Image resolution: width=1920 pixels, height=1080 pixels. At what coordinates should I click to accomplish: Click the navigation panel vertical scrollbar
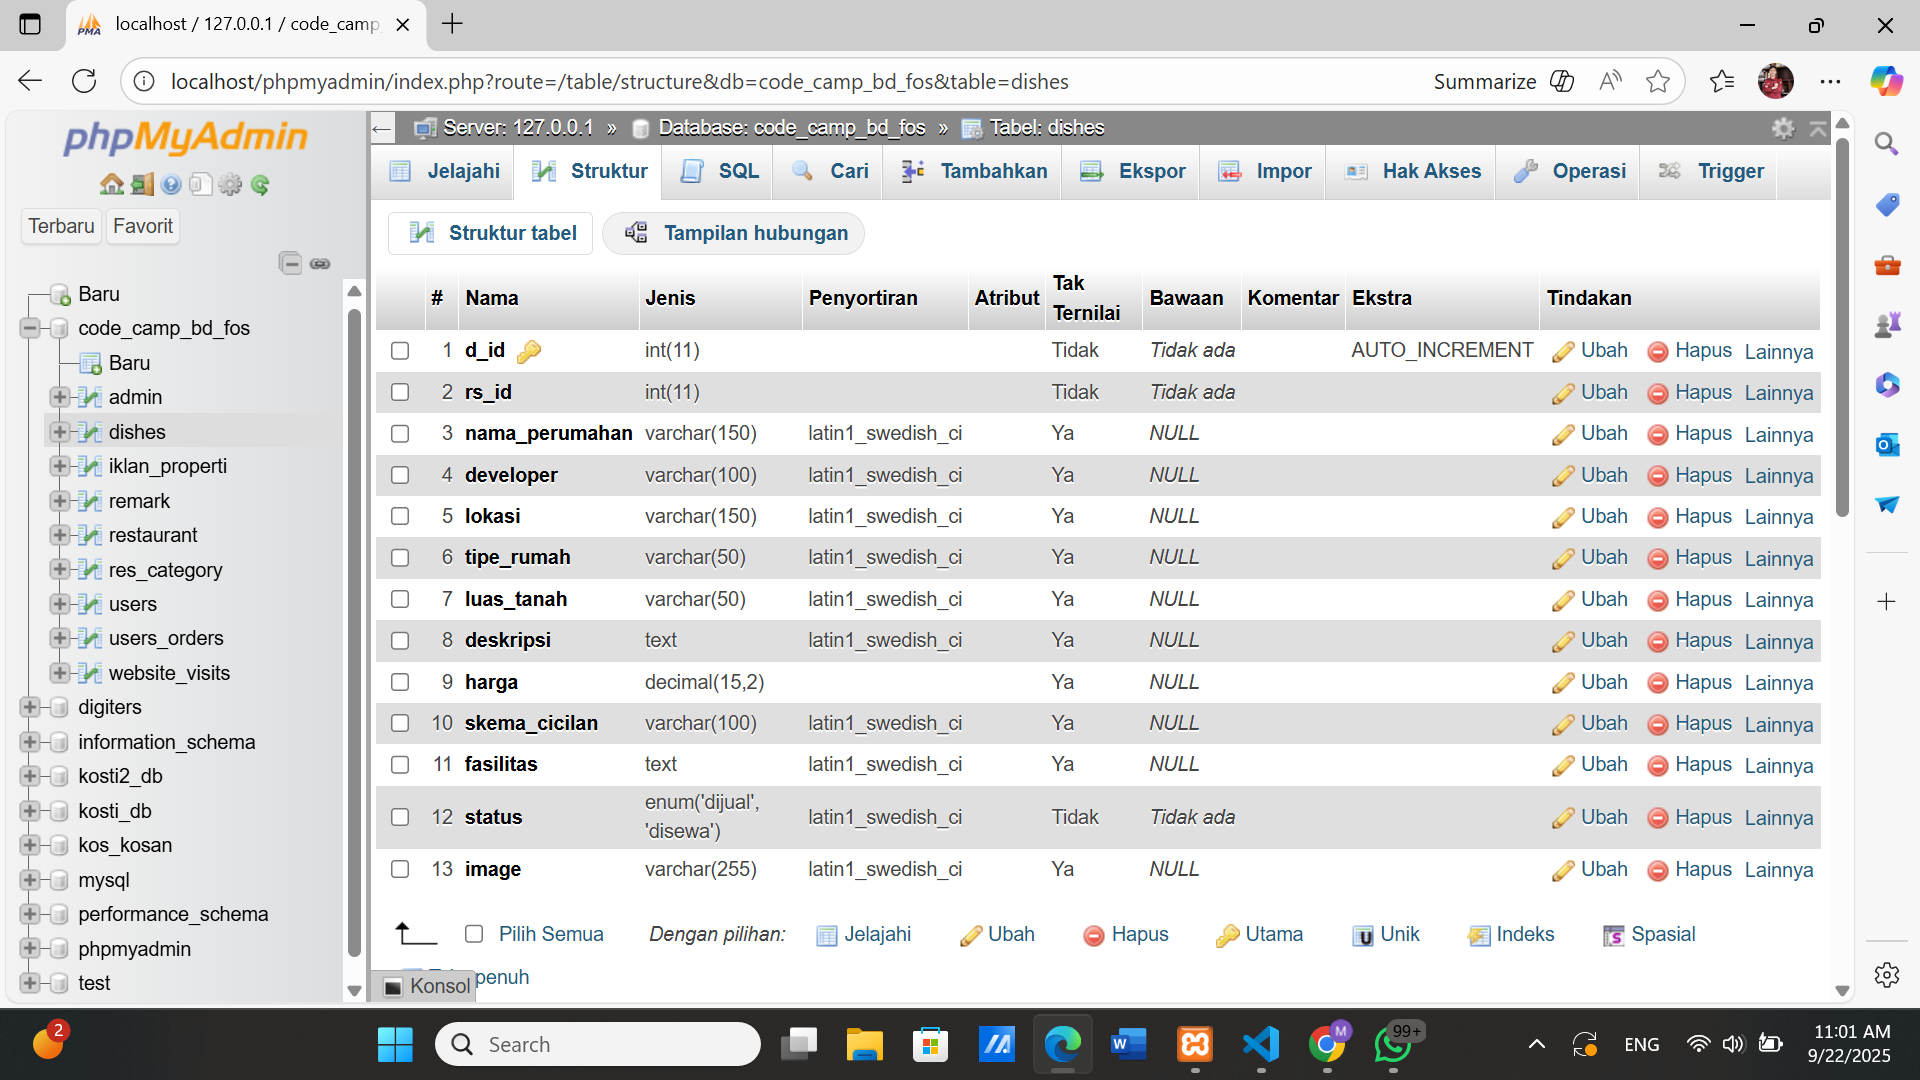[x=354, y=630]
